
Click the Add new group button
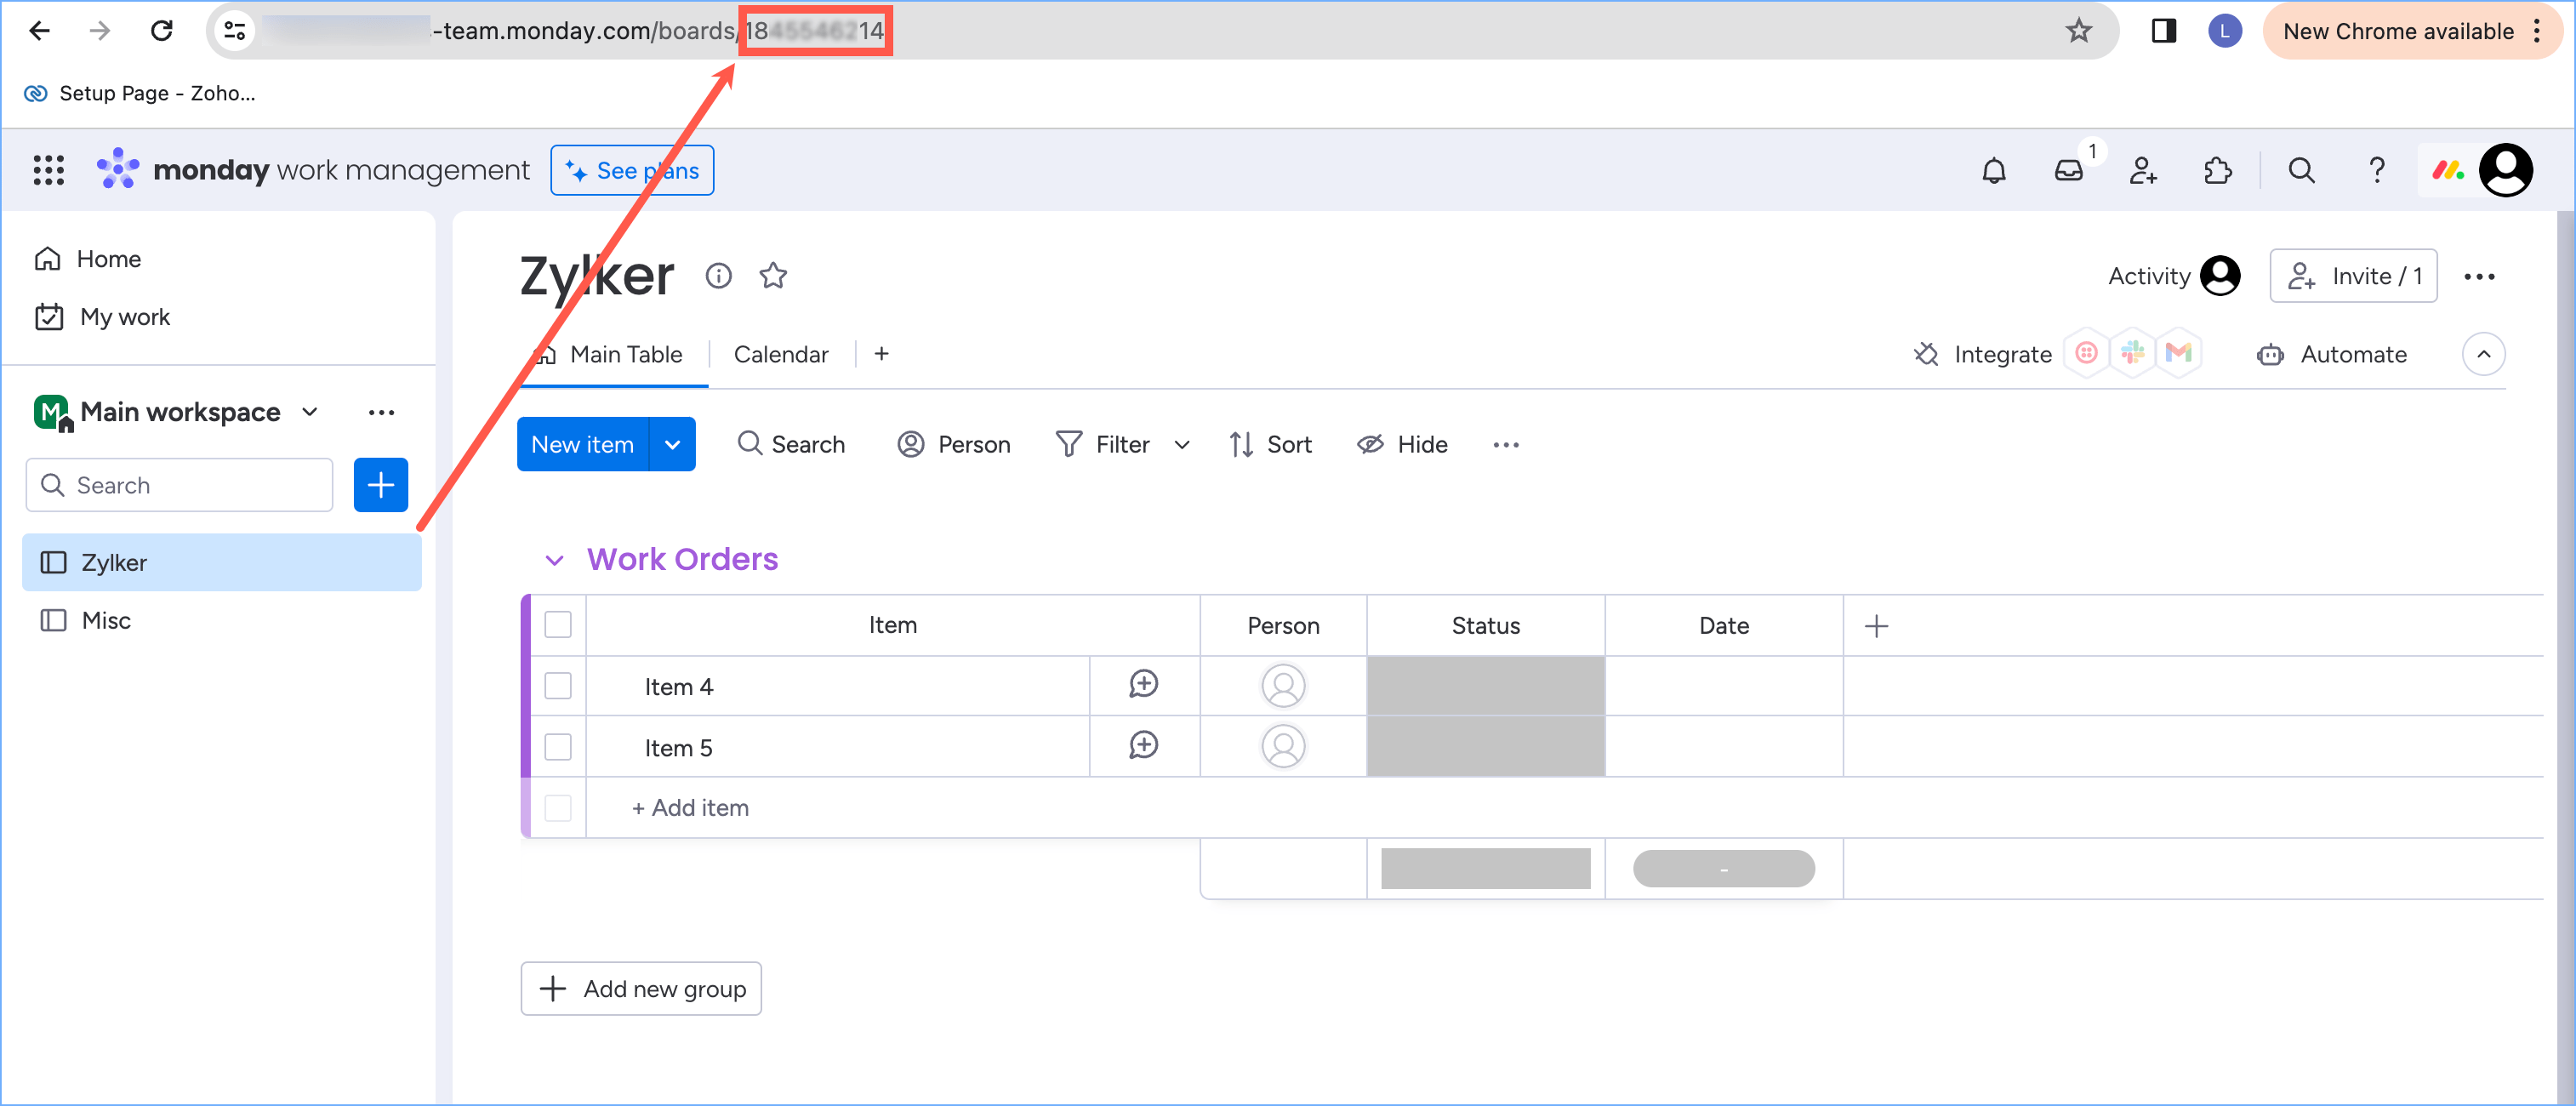pyautogui.click(x=641, y=988)
